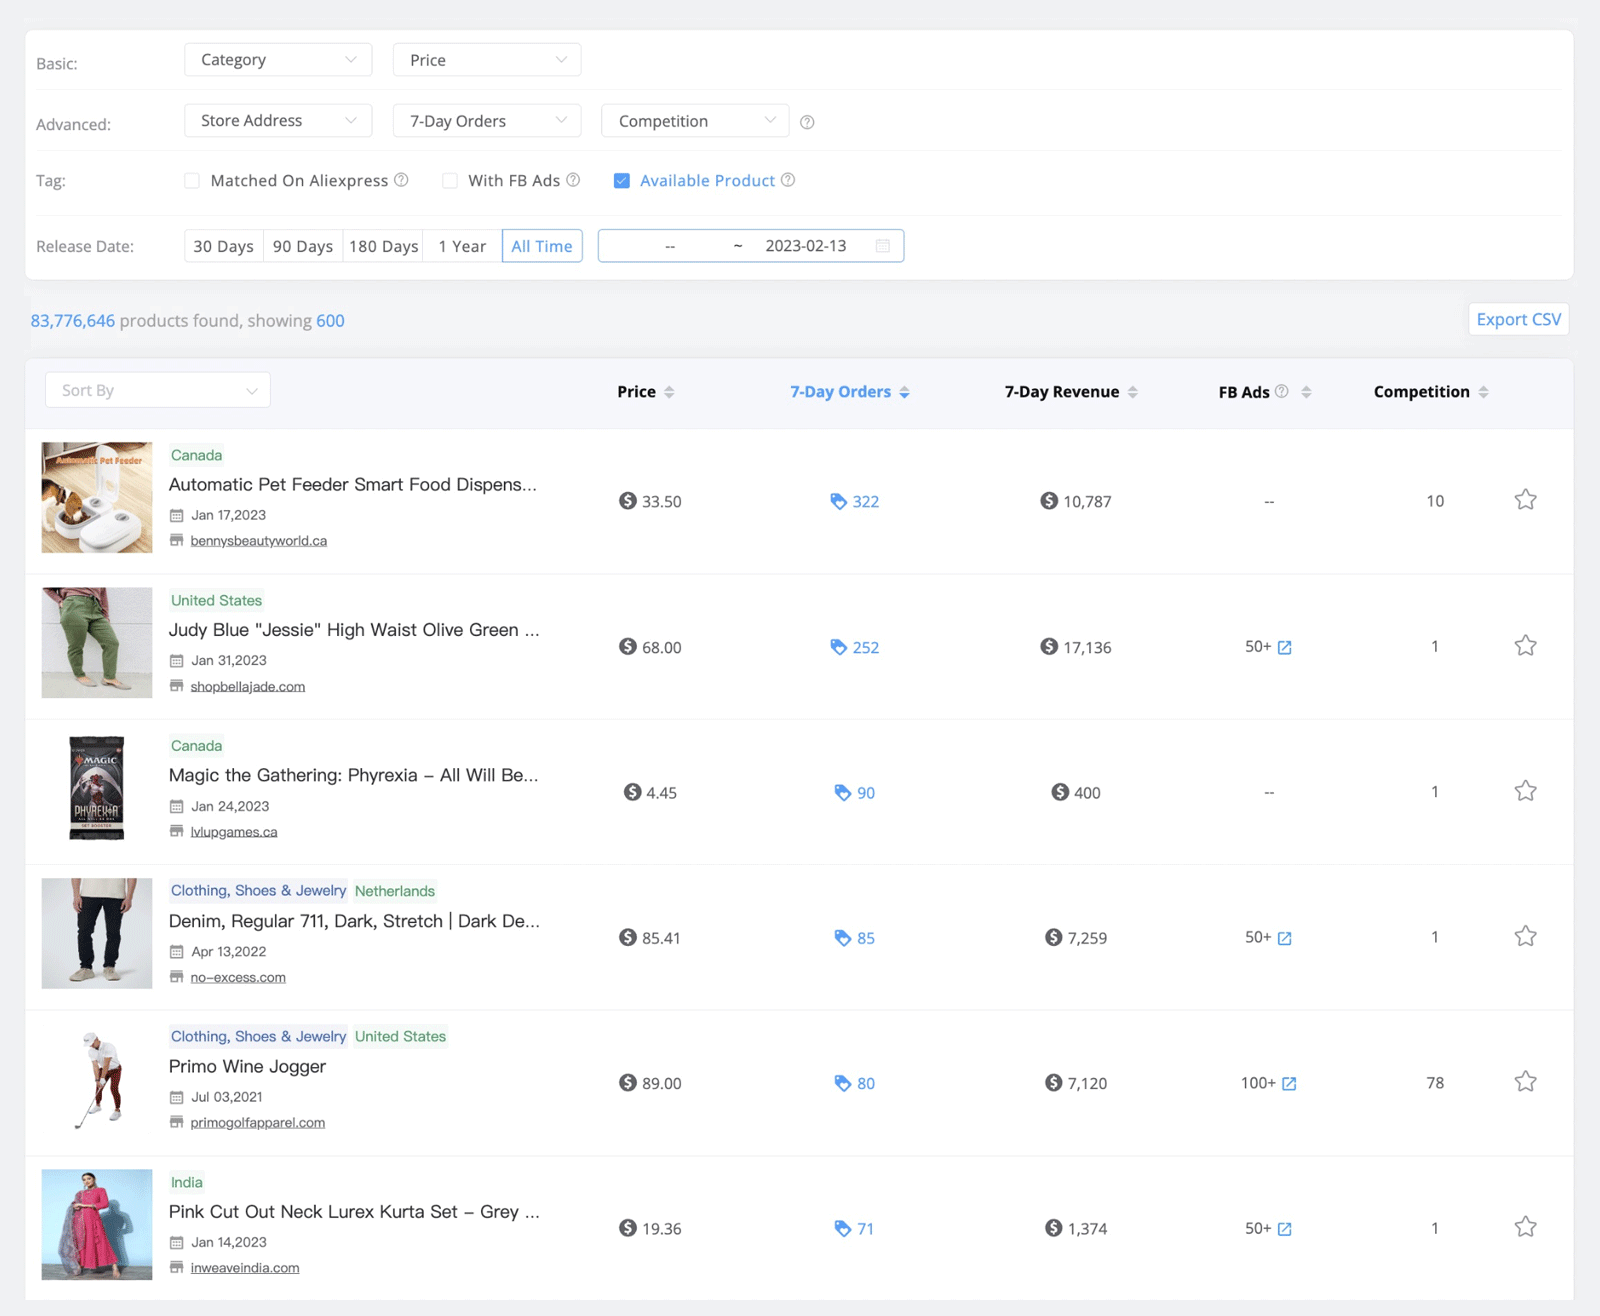Viewport: 1600px width, 1316px height.
Task: Click the 252 orders tag icon
Action: pyautogui.click(x=838, y=647)
